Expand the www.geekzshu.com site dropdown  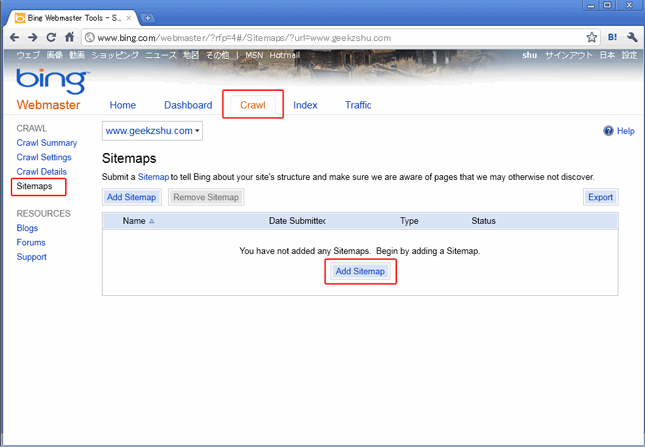[152, 131]
